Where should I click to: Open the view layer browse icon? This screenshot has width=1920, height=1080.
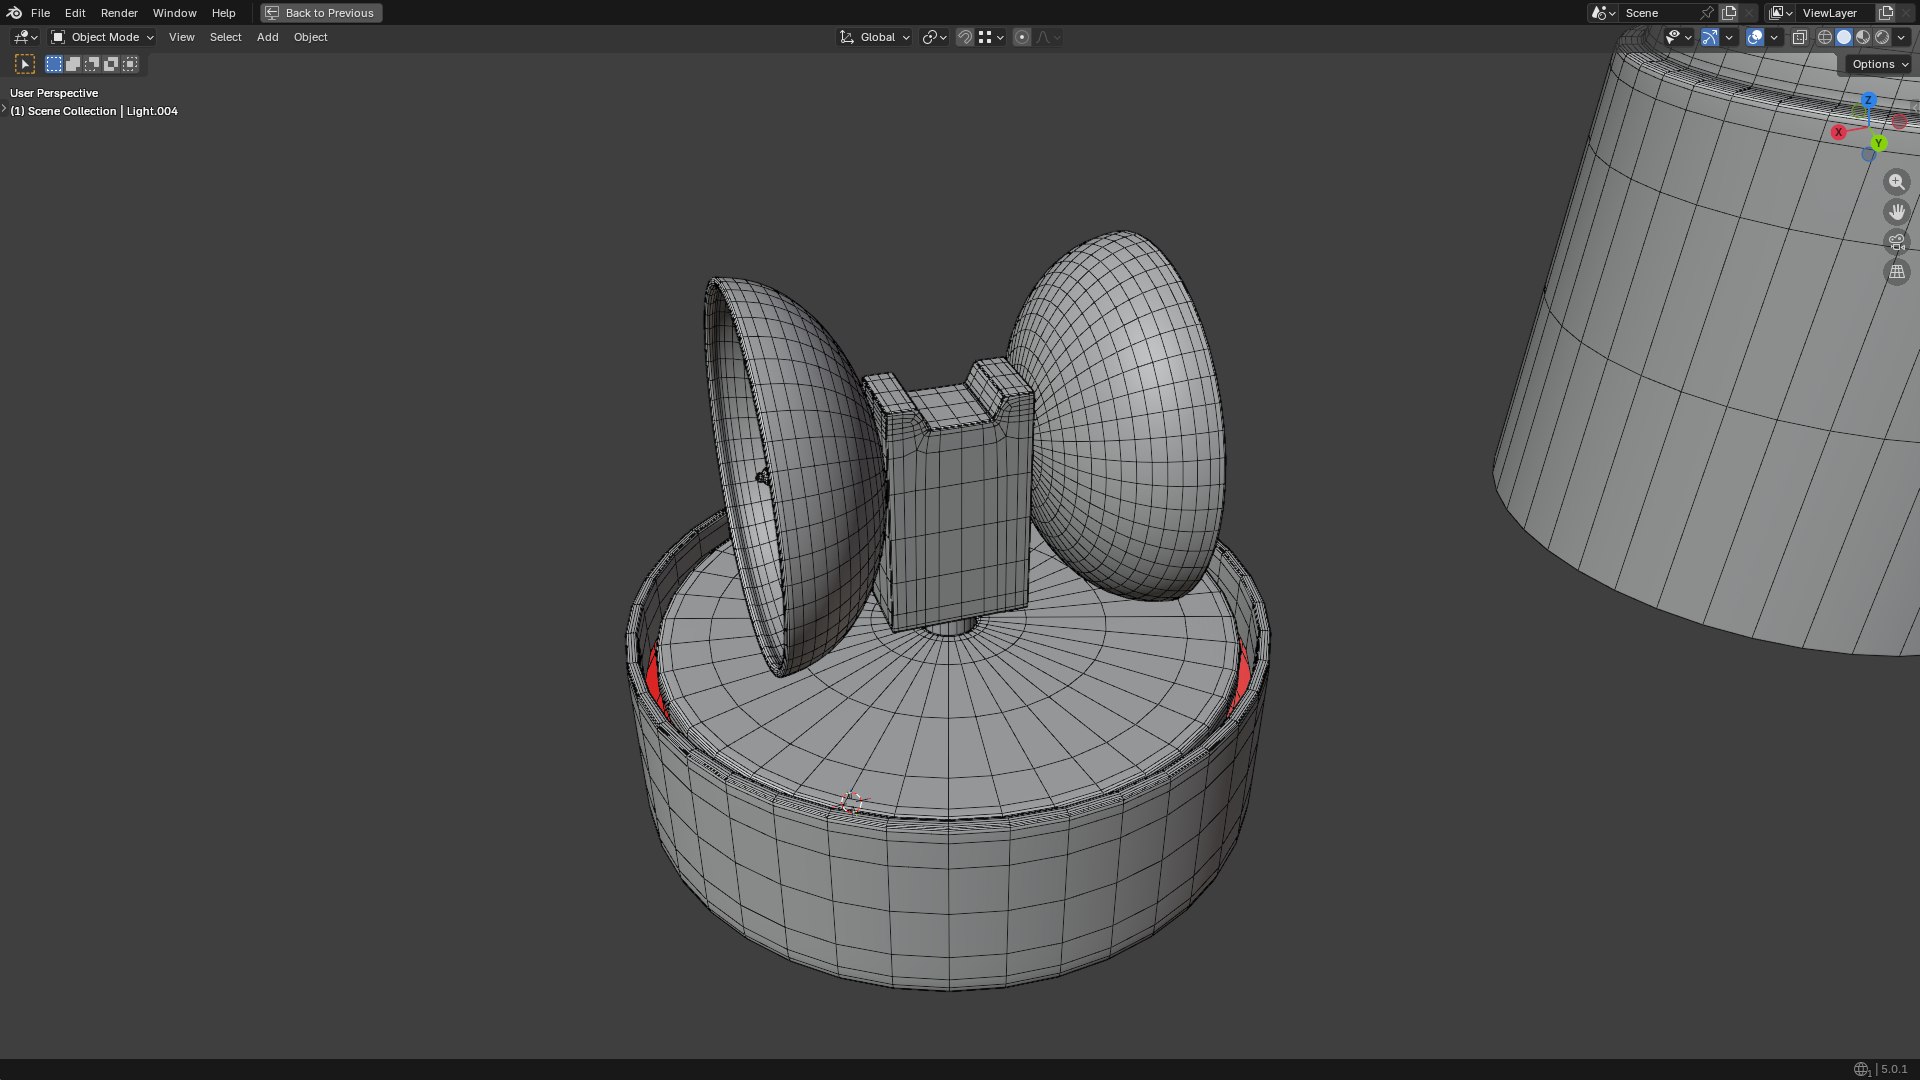[1781, 13]
